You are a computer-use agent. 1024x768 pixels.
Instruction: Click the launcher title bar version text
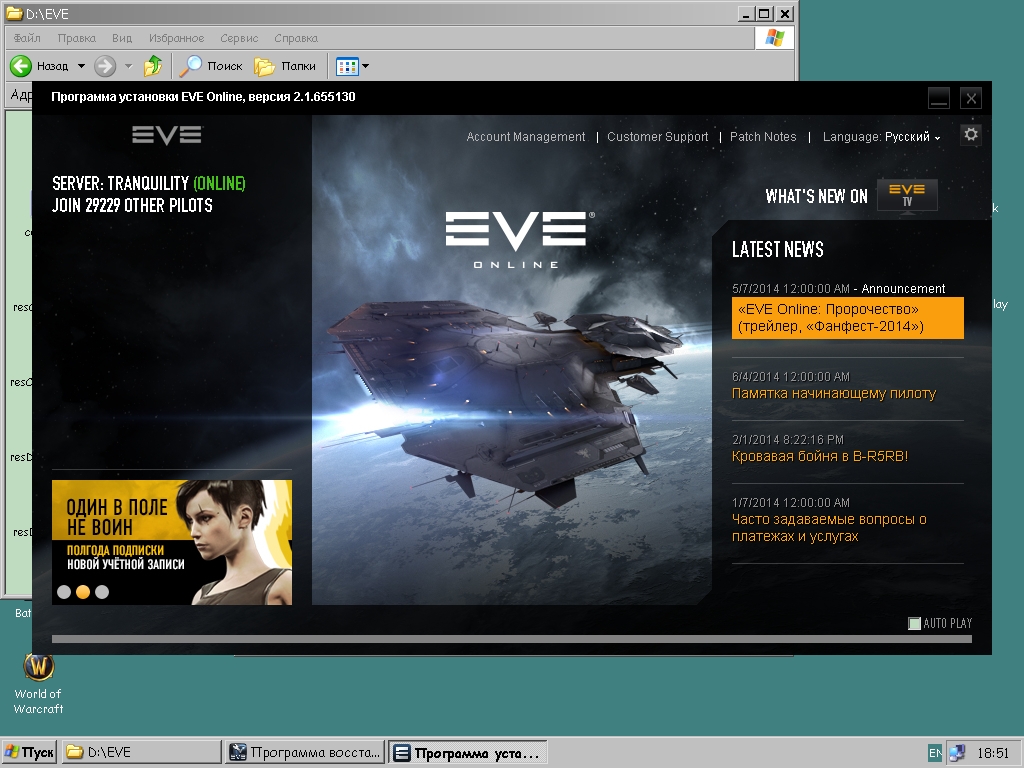click(203, 97)
